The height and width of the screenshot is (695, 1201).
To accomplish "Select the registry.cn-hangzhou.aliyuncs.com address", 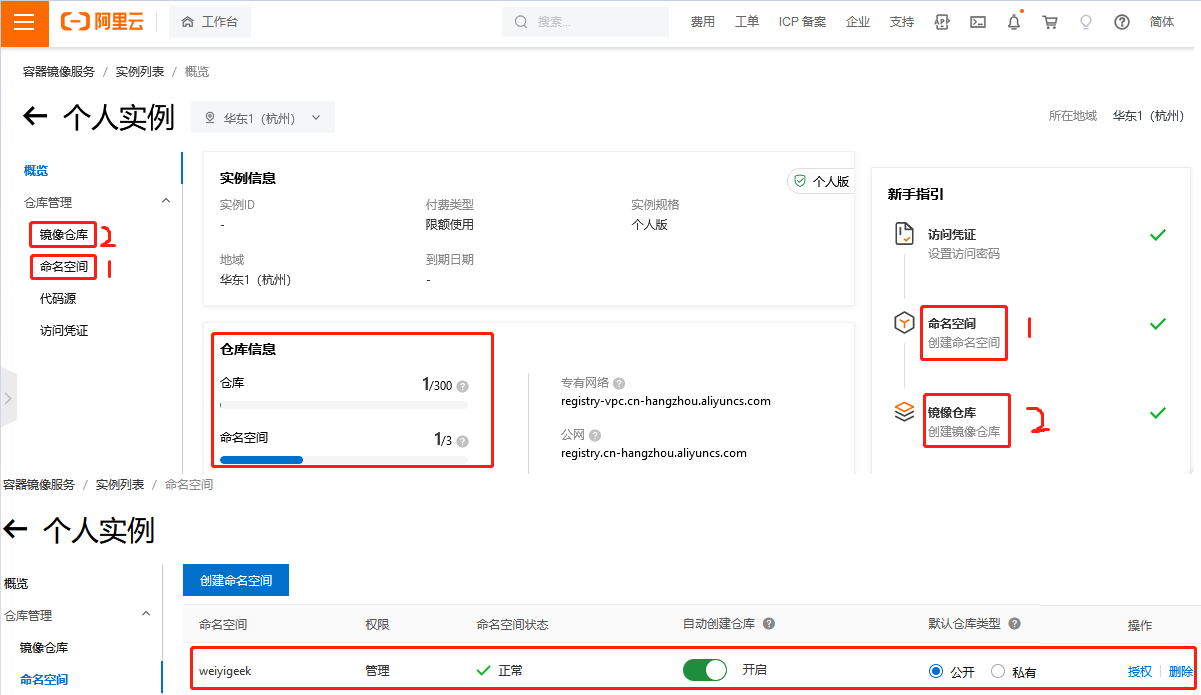I will pyautogui.click(x=654, y=453).
